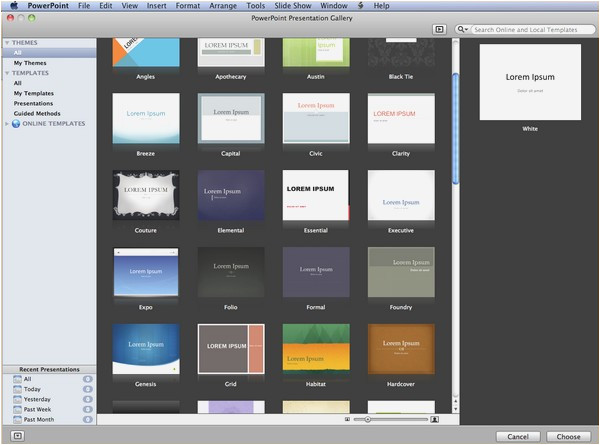Screen dimensions: 600x445
Task: Open the Window menu
Action: [x=334, y=5]
